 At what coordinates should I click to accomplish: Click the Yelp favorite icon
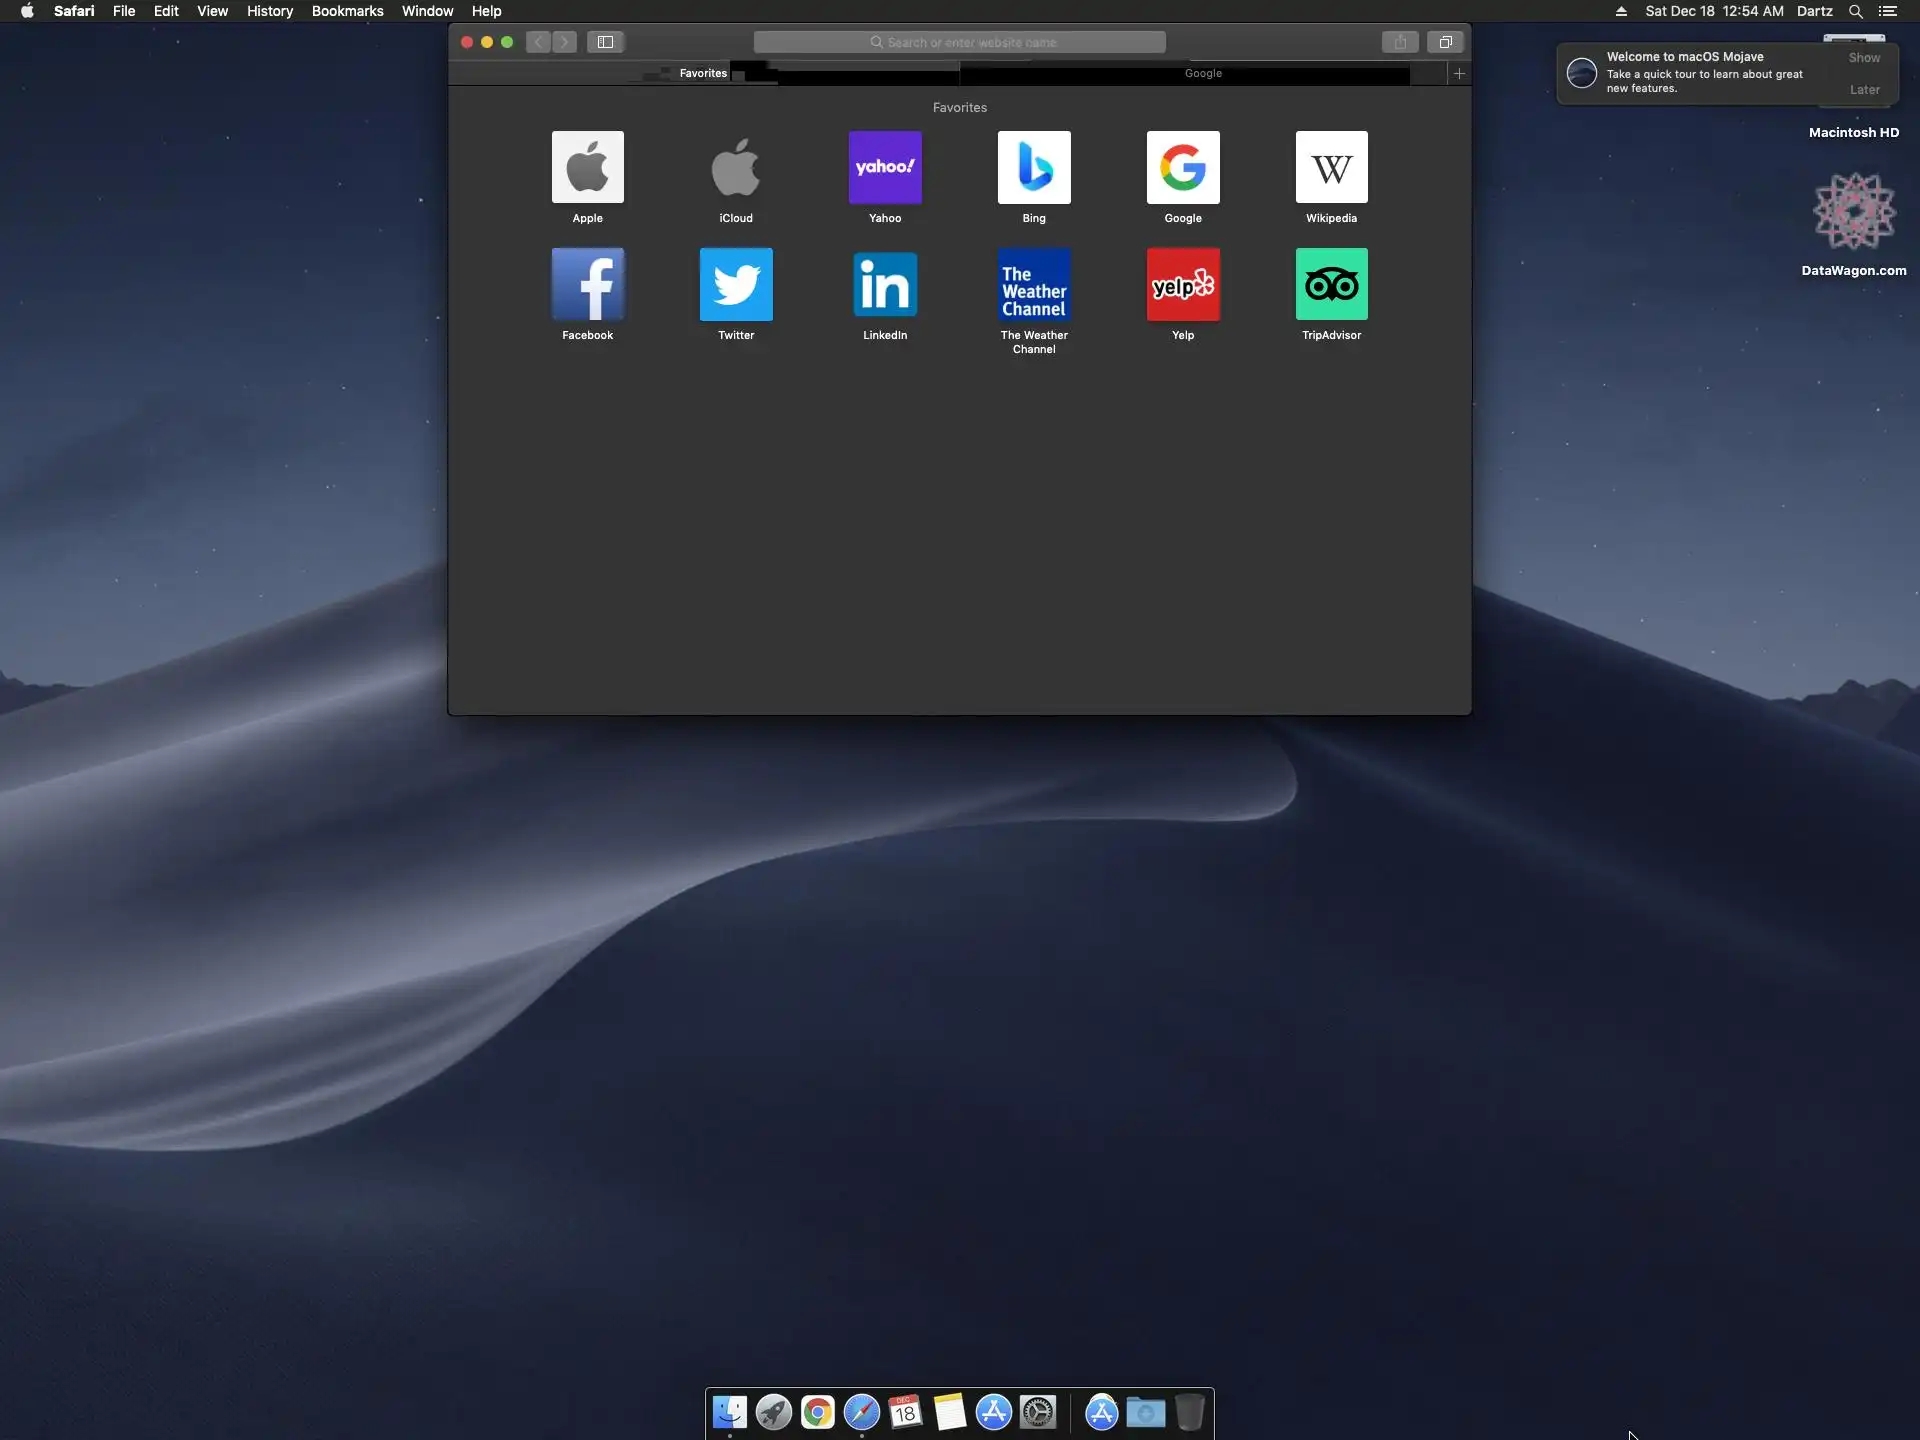click(1182, 285)
